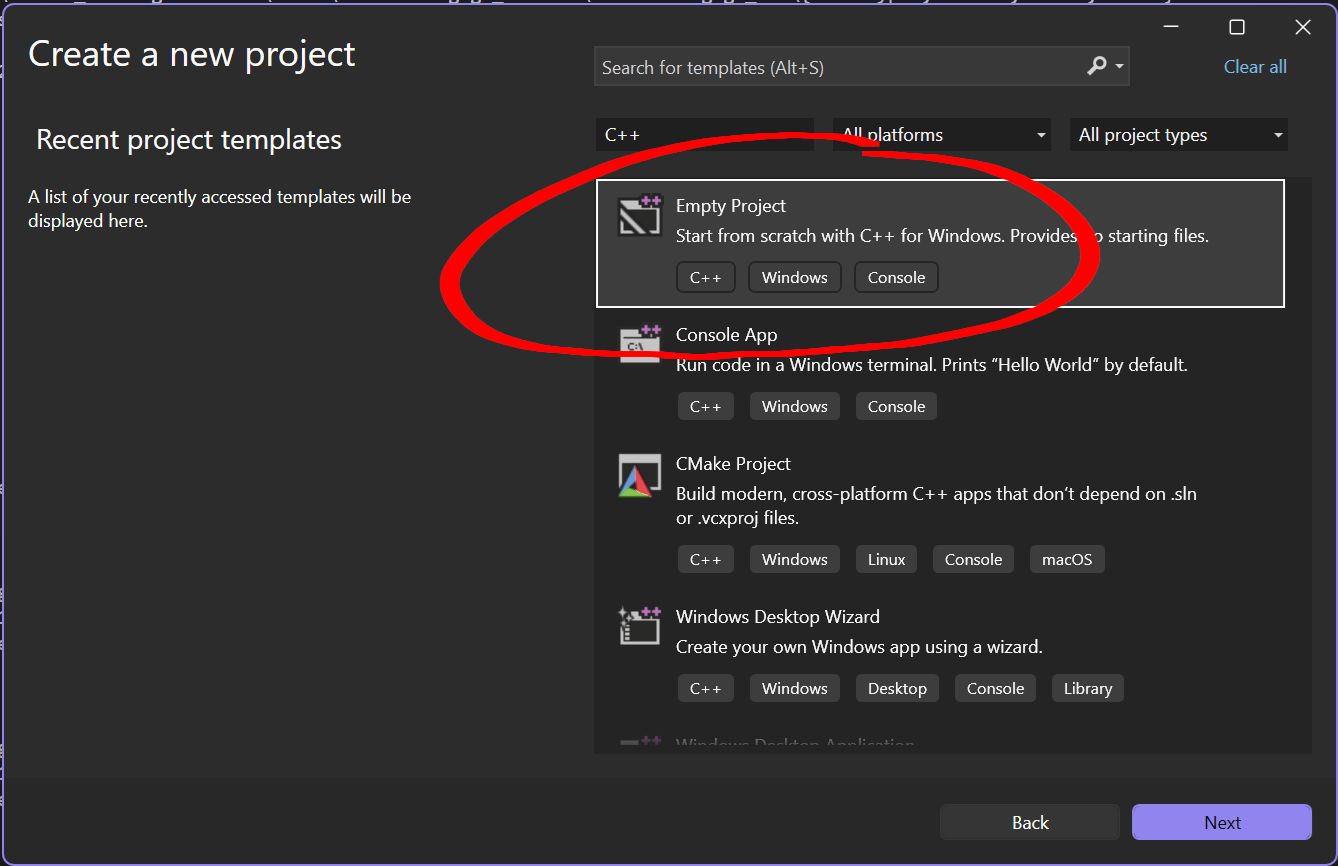This screenshot has height=866, width=1338.
Task: Maximize the dialog window
Action: coord(1237,27)
